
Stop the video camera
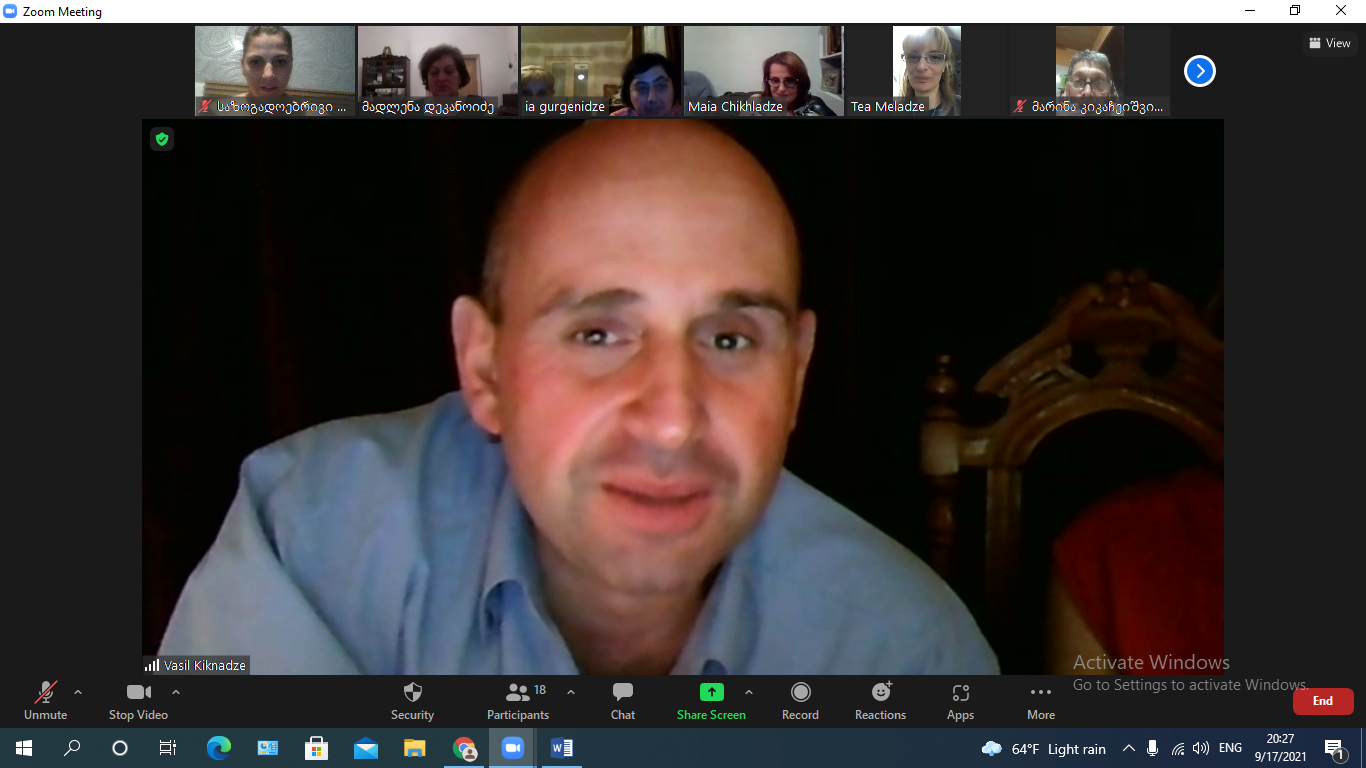coord(138,700)
